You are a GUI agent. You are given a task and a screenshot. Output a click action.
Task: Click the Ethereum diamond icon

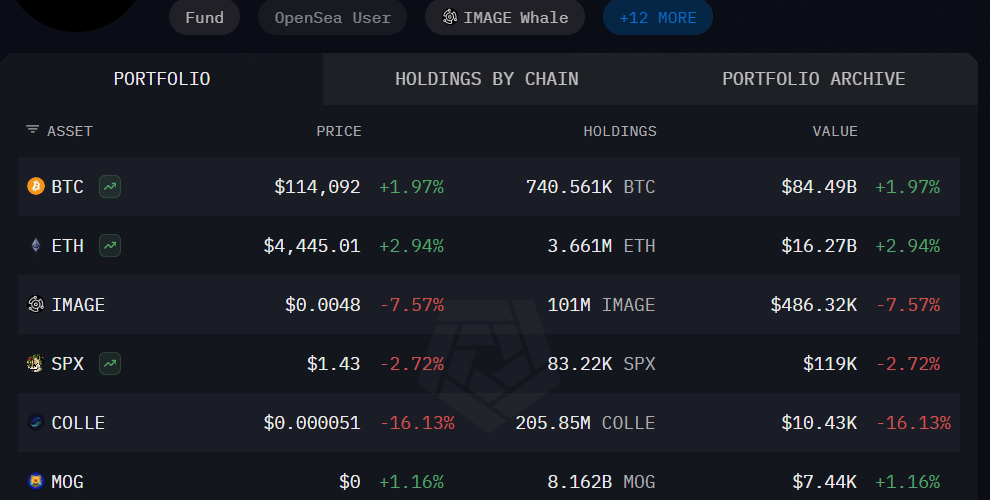tap(36, 246)
